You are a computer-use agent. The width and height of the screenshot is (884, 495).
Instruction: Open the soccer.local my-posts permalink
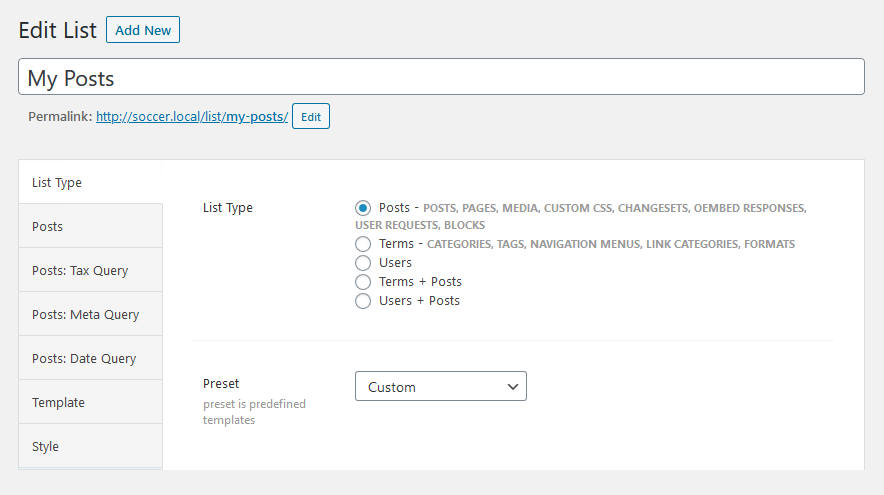pos(192,117)
